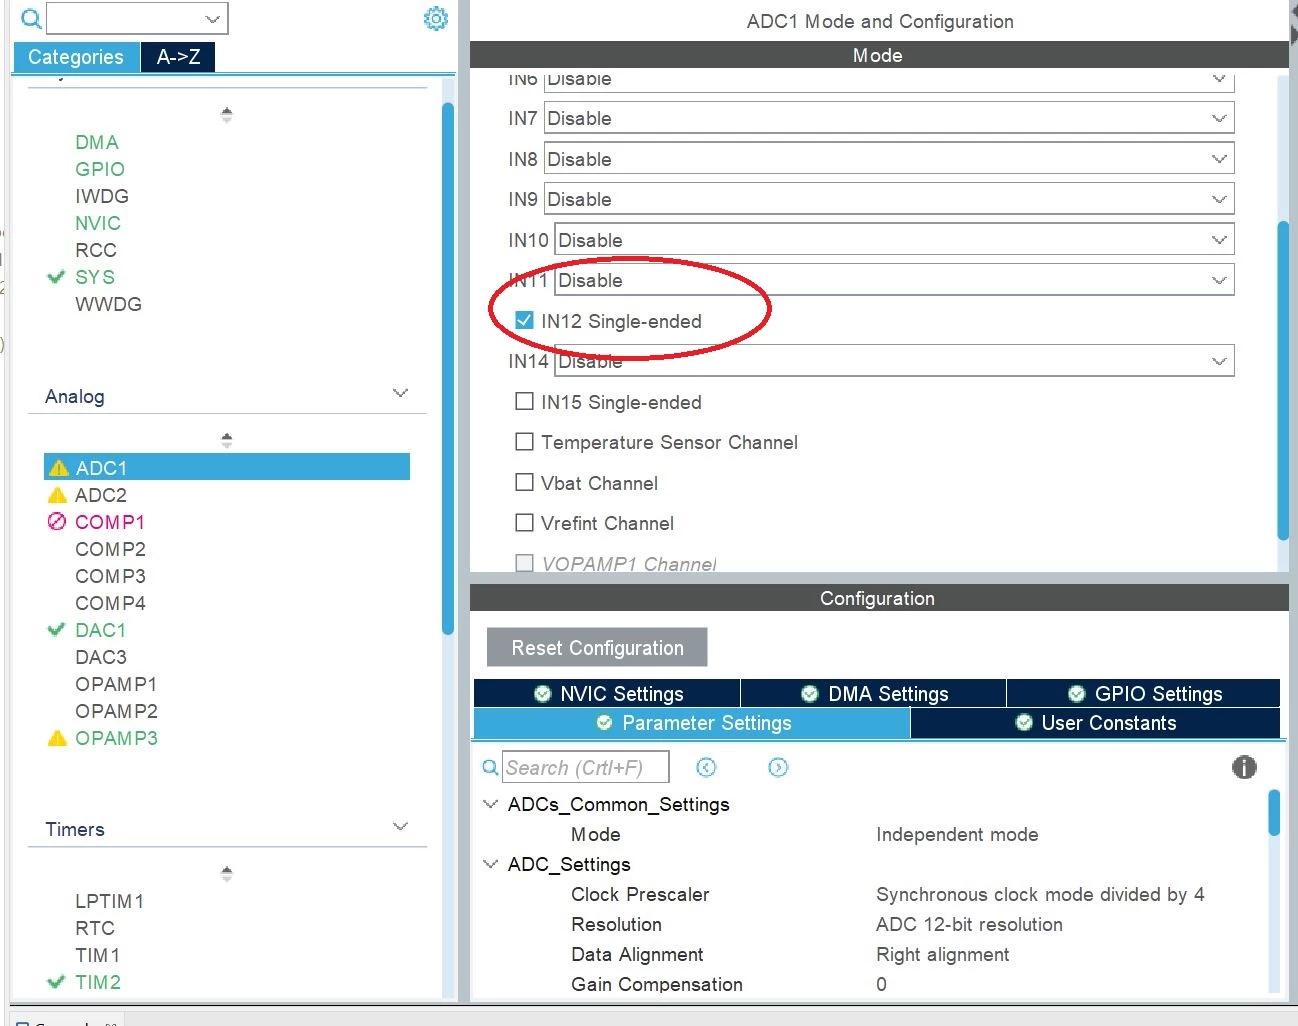Select RCC peripheral
This screenshot has height=1026, width=1298.
(x=96, y=250)
